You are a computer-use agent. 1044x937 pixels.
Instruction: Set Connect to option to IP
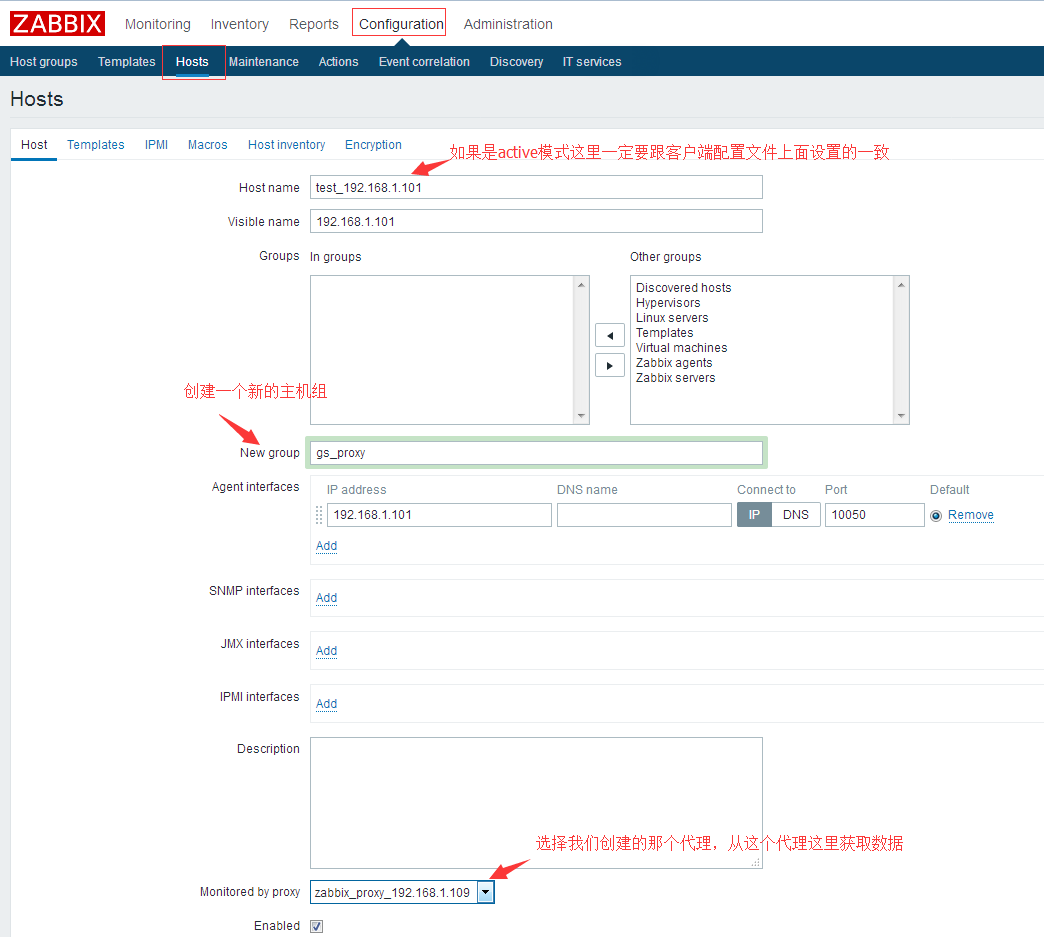point(754,515)
